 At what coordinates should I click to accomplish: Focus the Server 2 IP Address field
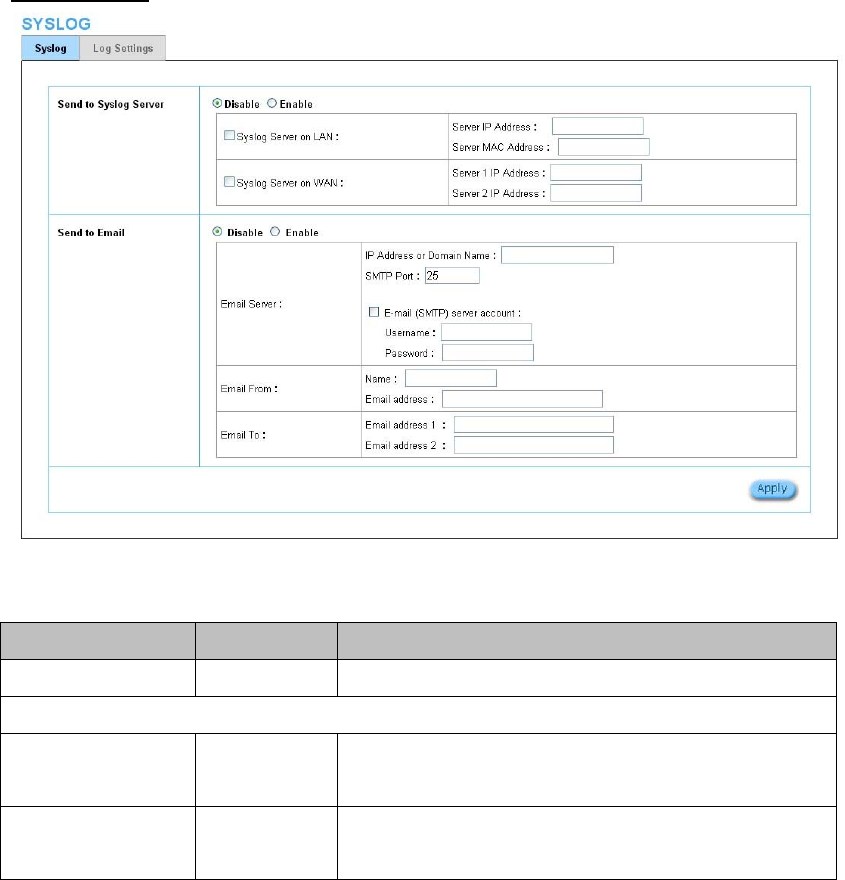coord(596,193)
